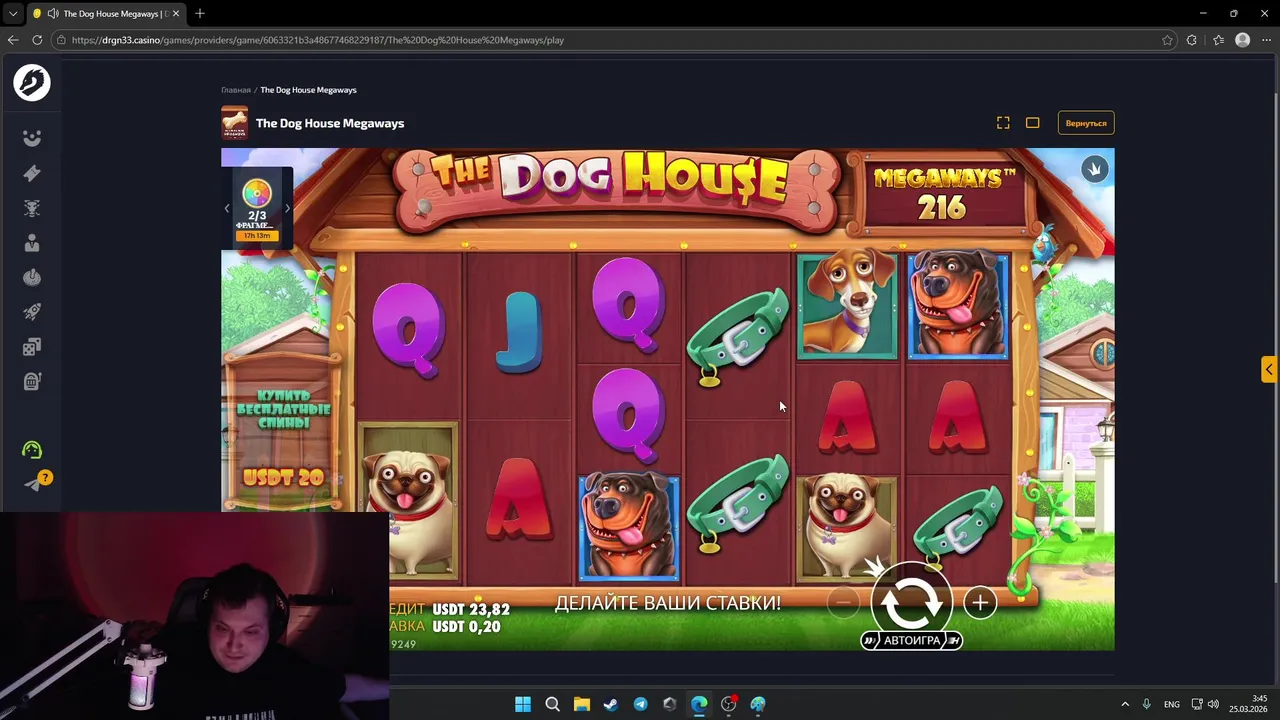
Task: Go to the next promo widget arrow
Action: click(x=287, y=208)
